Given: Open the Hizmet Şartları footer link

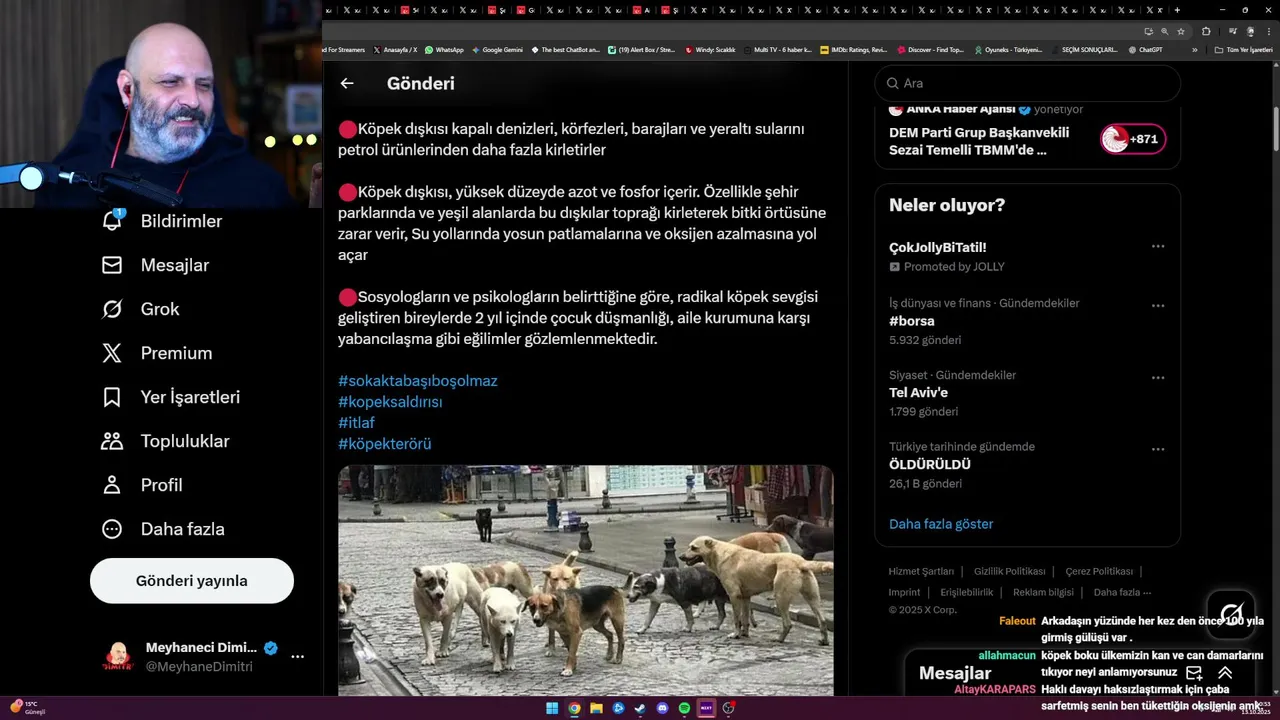Looking at the screenshot, I should pos(921,572).
